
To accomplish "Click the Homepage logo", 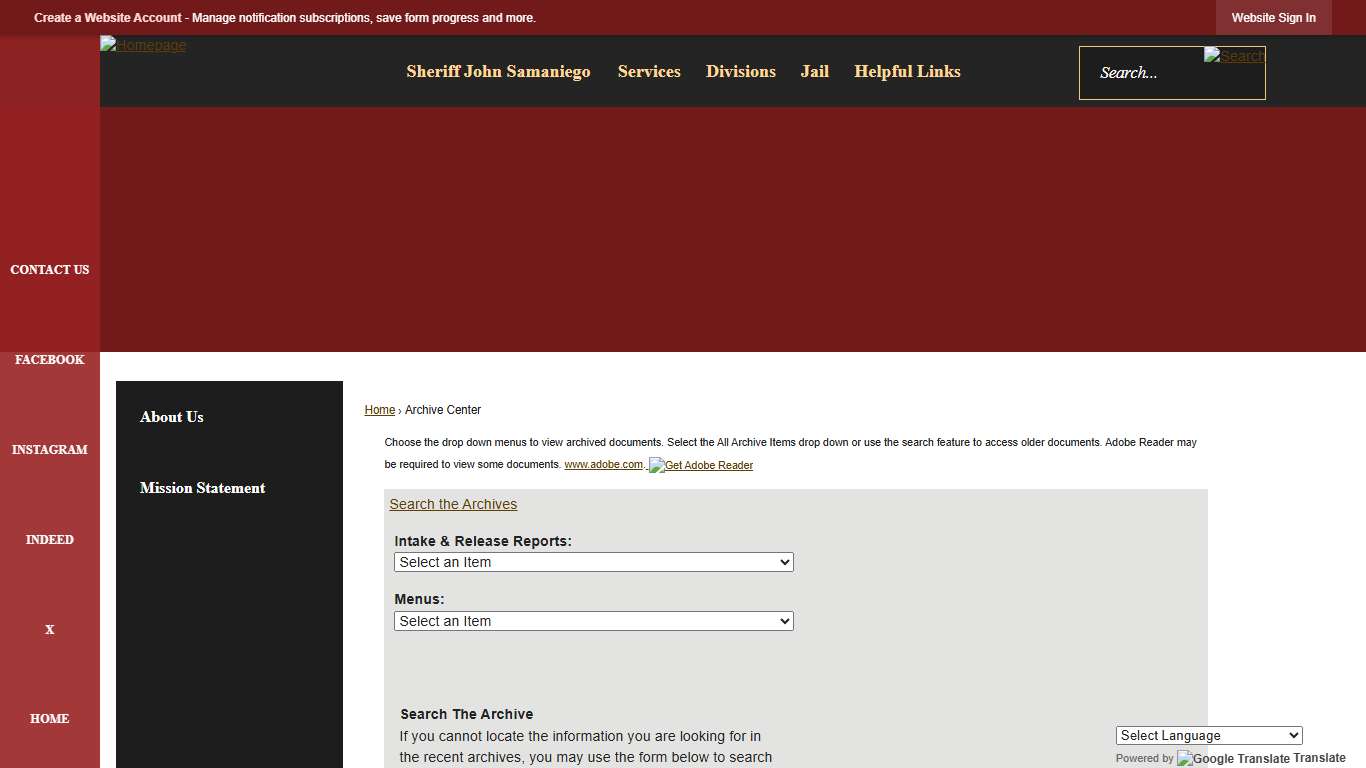I will pyautogui.click(x=142, y=45).
